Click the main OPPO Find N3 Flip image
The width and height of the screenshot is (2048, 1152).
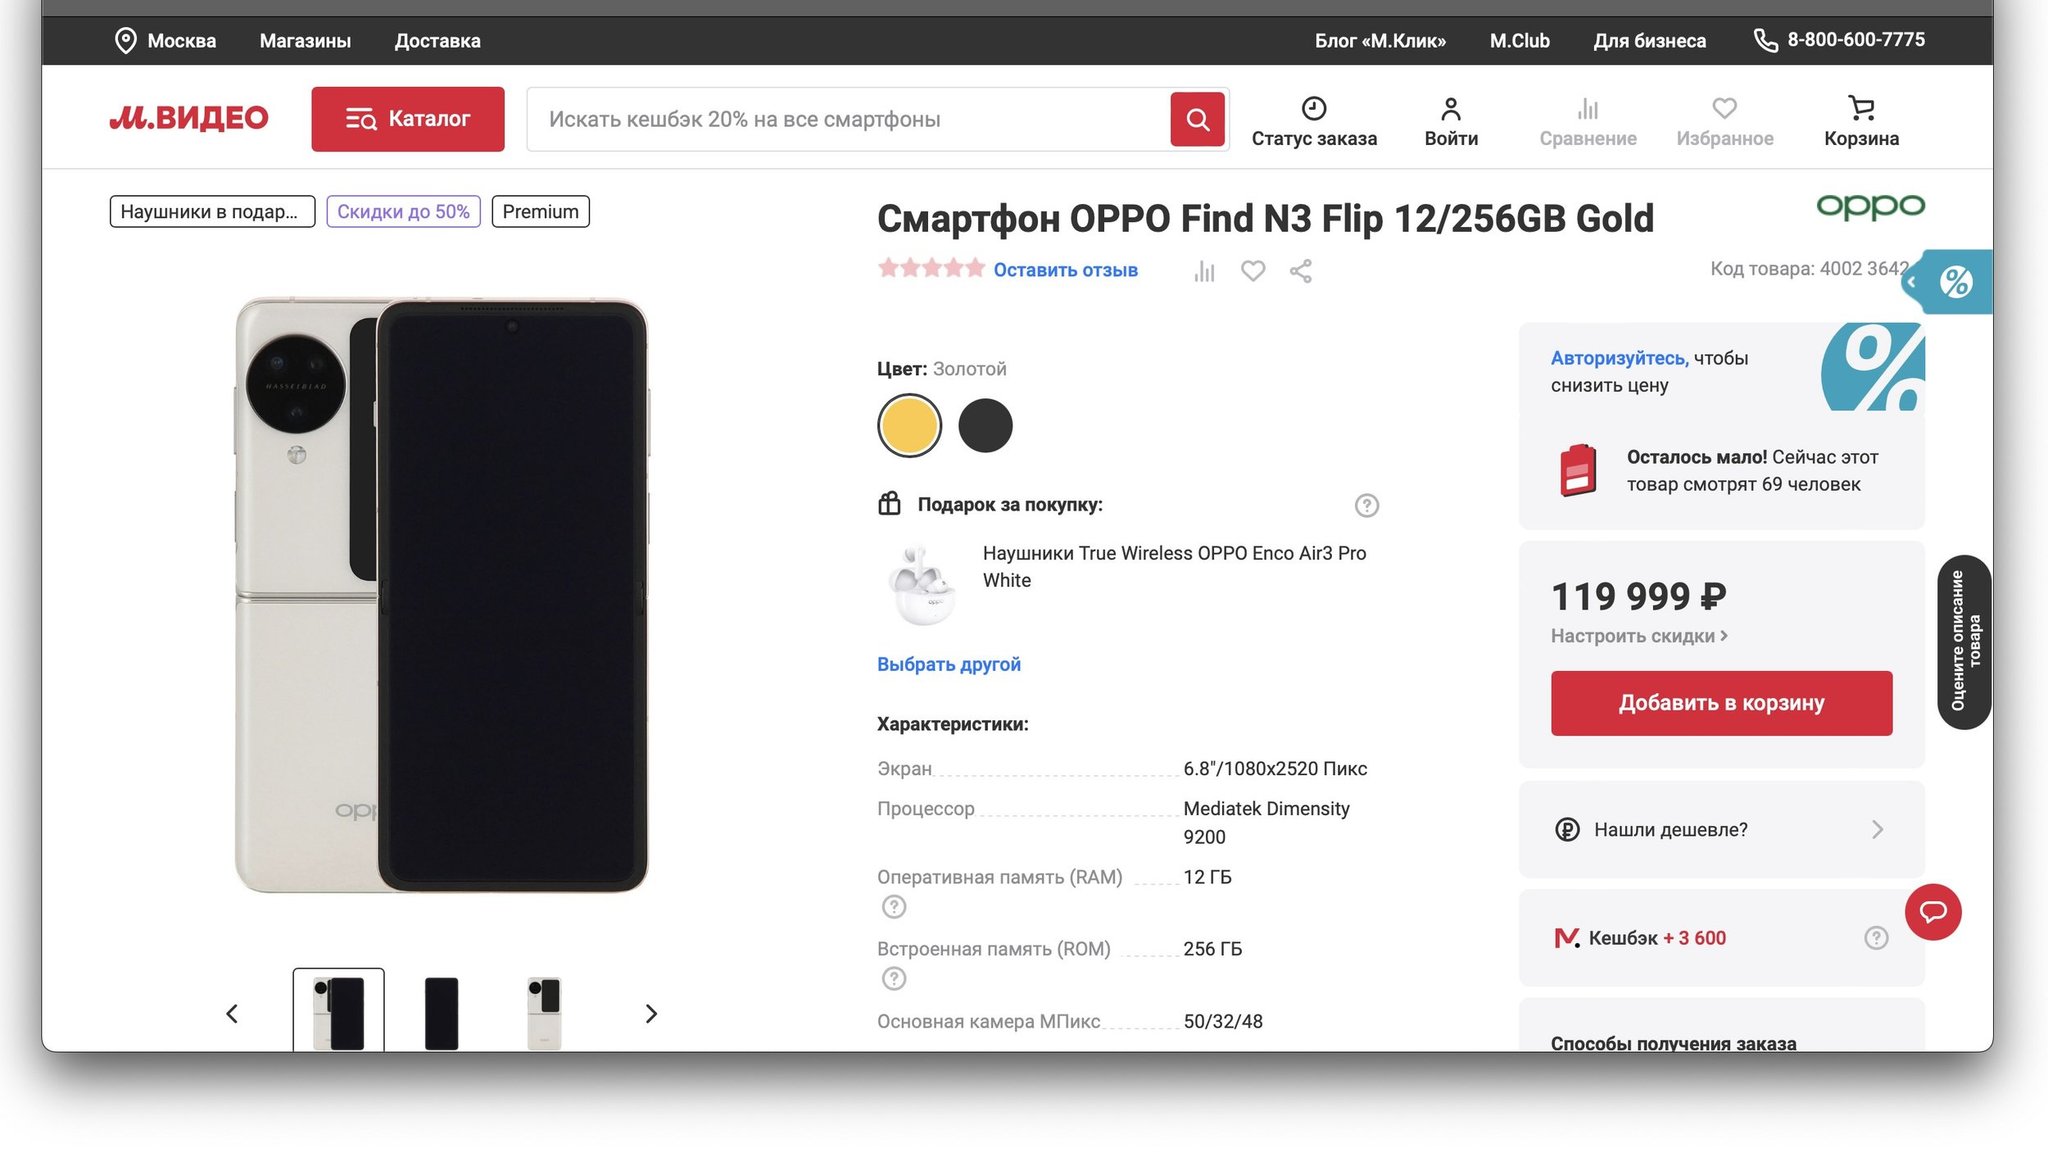click(441, 595)
